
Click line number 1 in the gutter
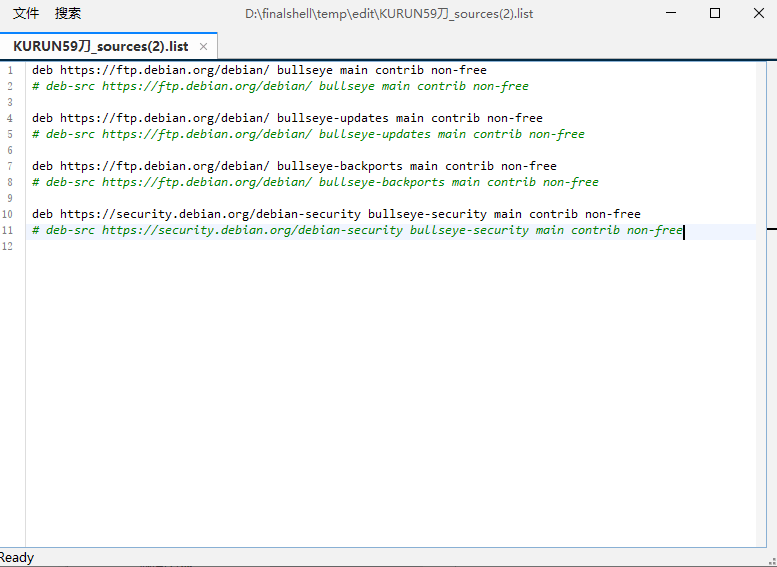(9, 70)
